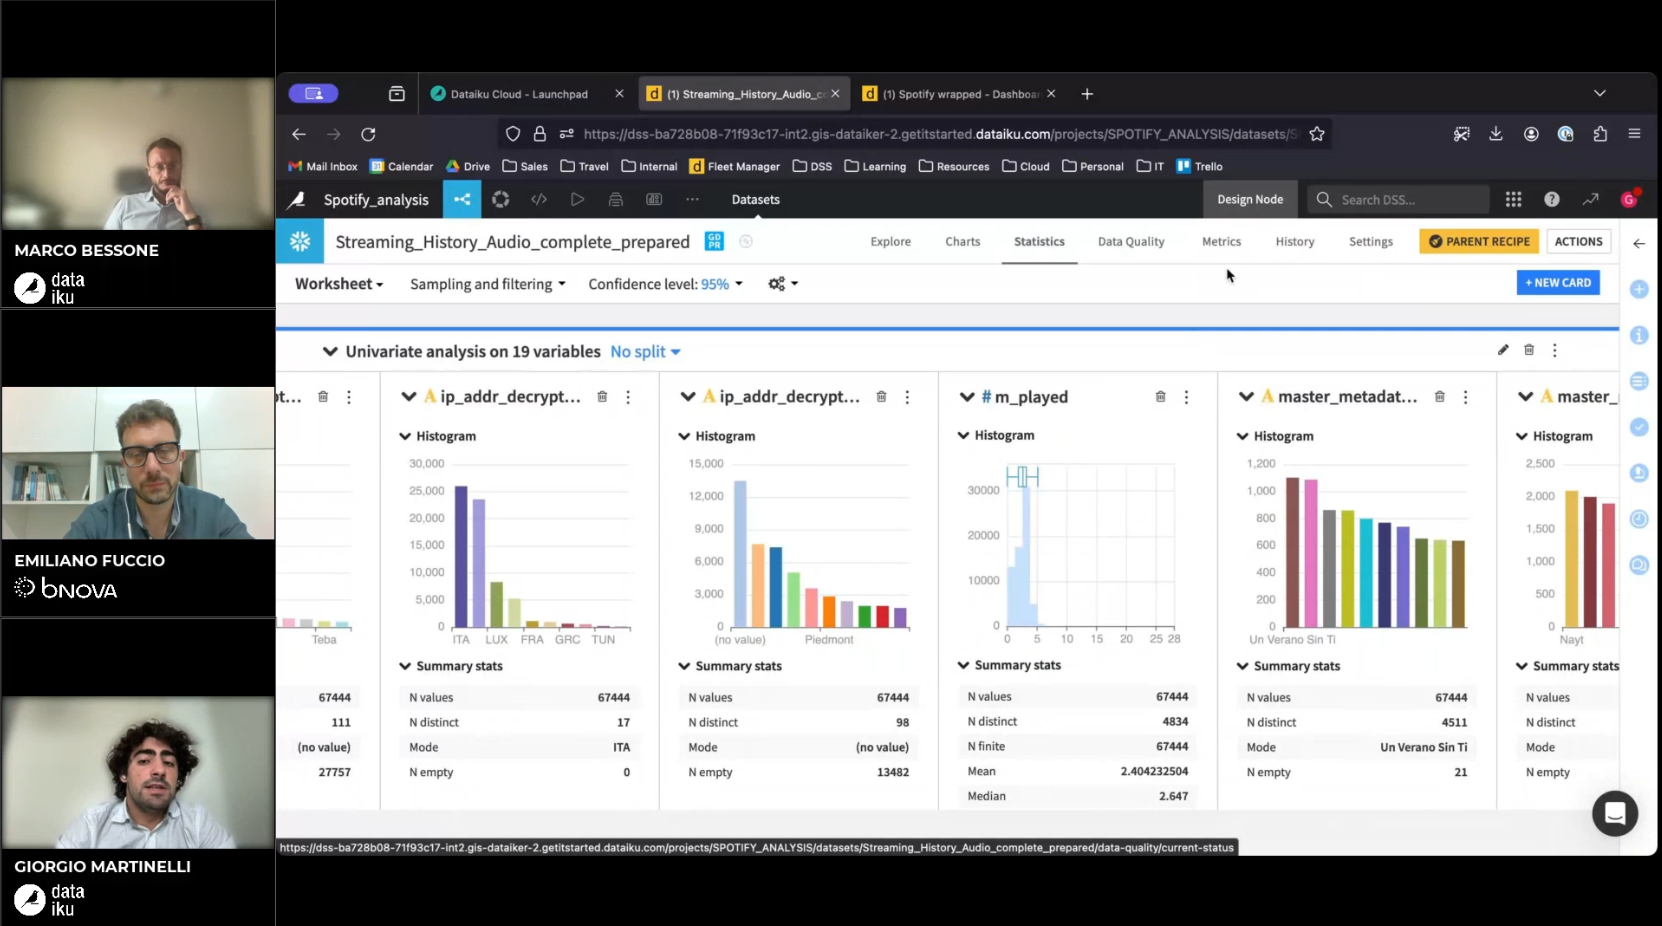The image size is (1662, 926).
Task: Switch to Dataiku Cloud Launchpad browser tab
Action: tap(520, 94)
